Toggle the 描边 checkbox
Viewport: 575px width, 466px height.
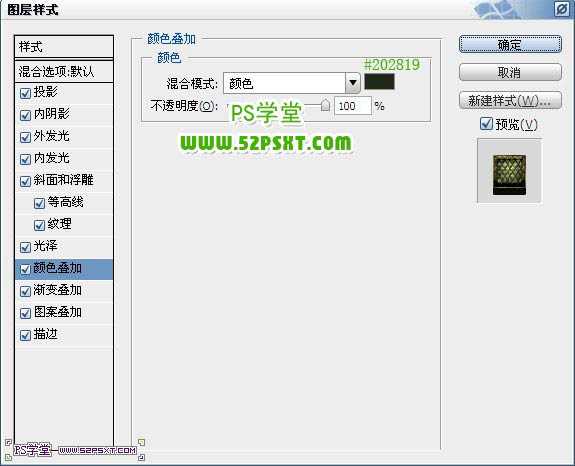coord(25,335)
